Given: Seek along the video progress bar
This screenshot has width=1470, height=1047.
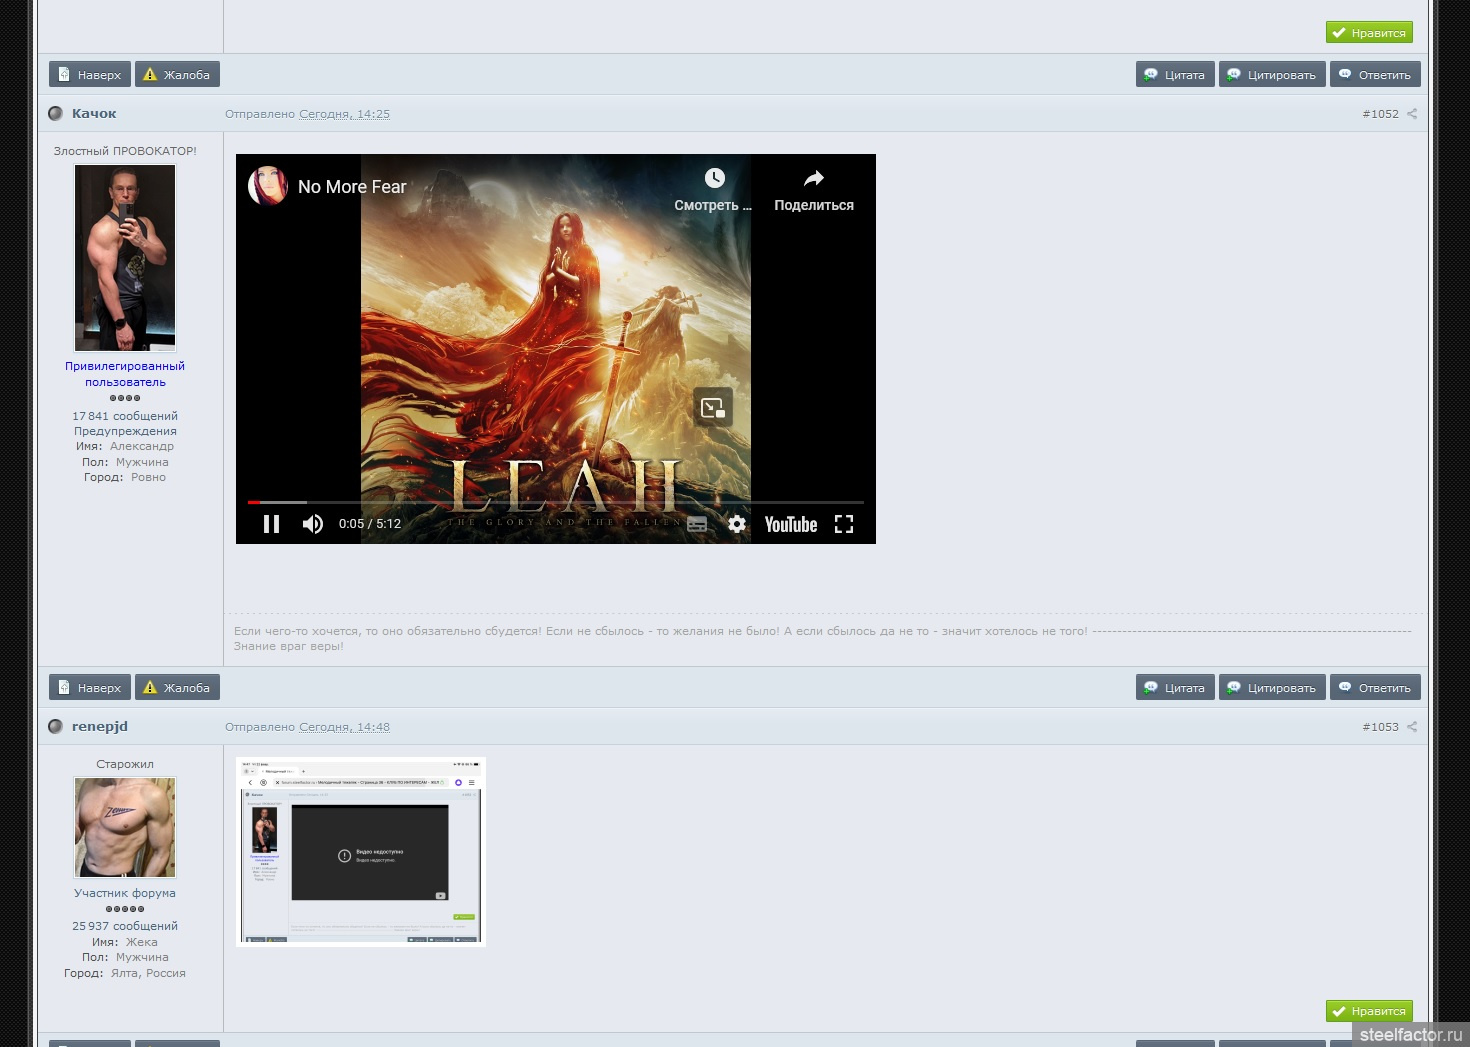Looking at the screenshot, I should (556, 502).
